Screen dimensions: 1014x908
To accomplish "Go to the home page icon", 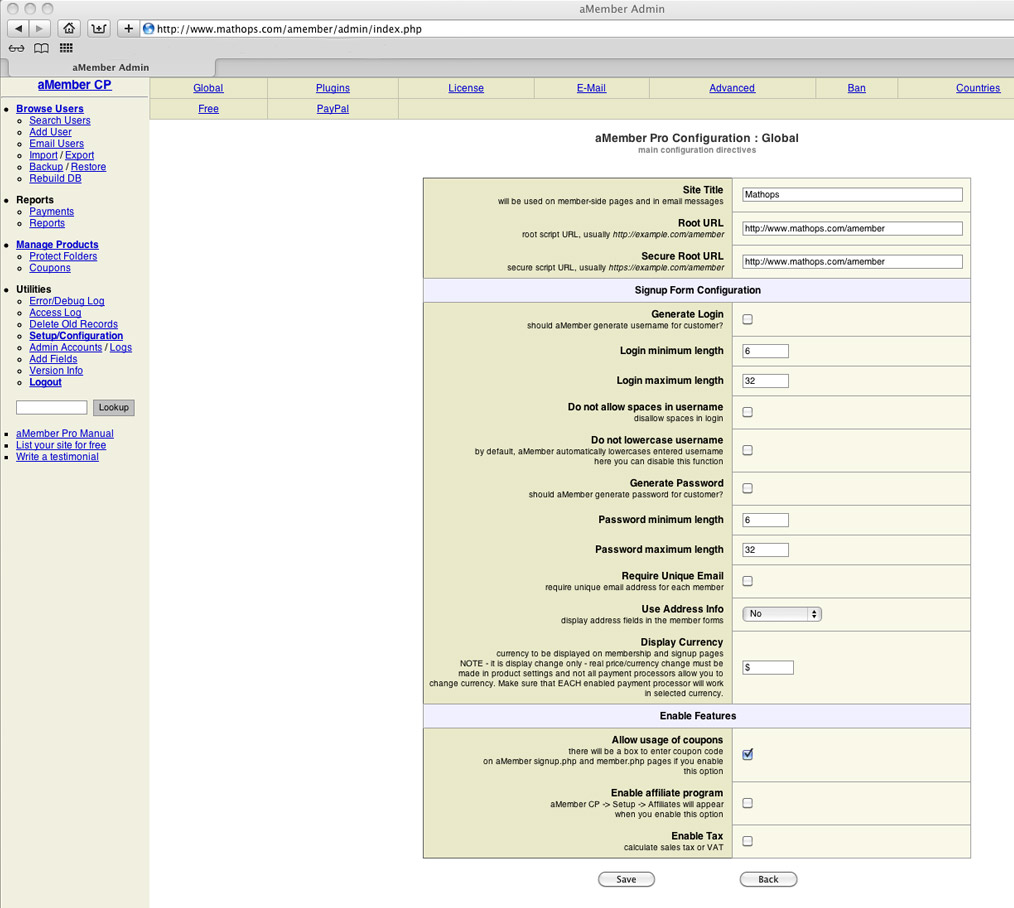I will point(69,29).
